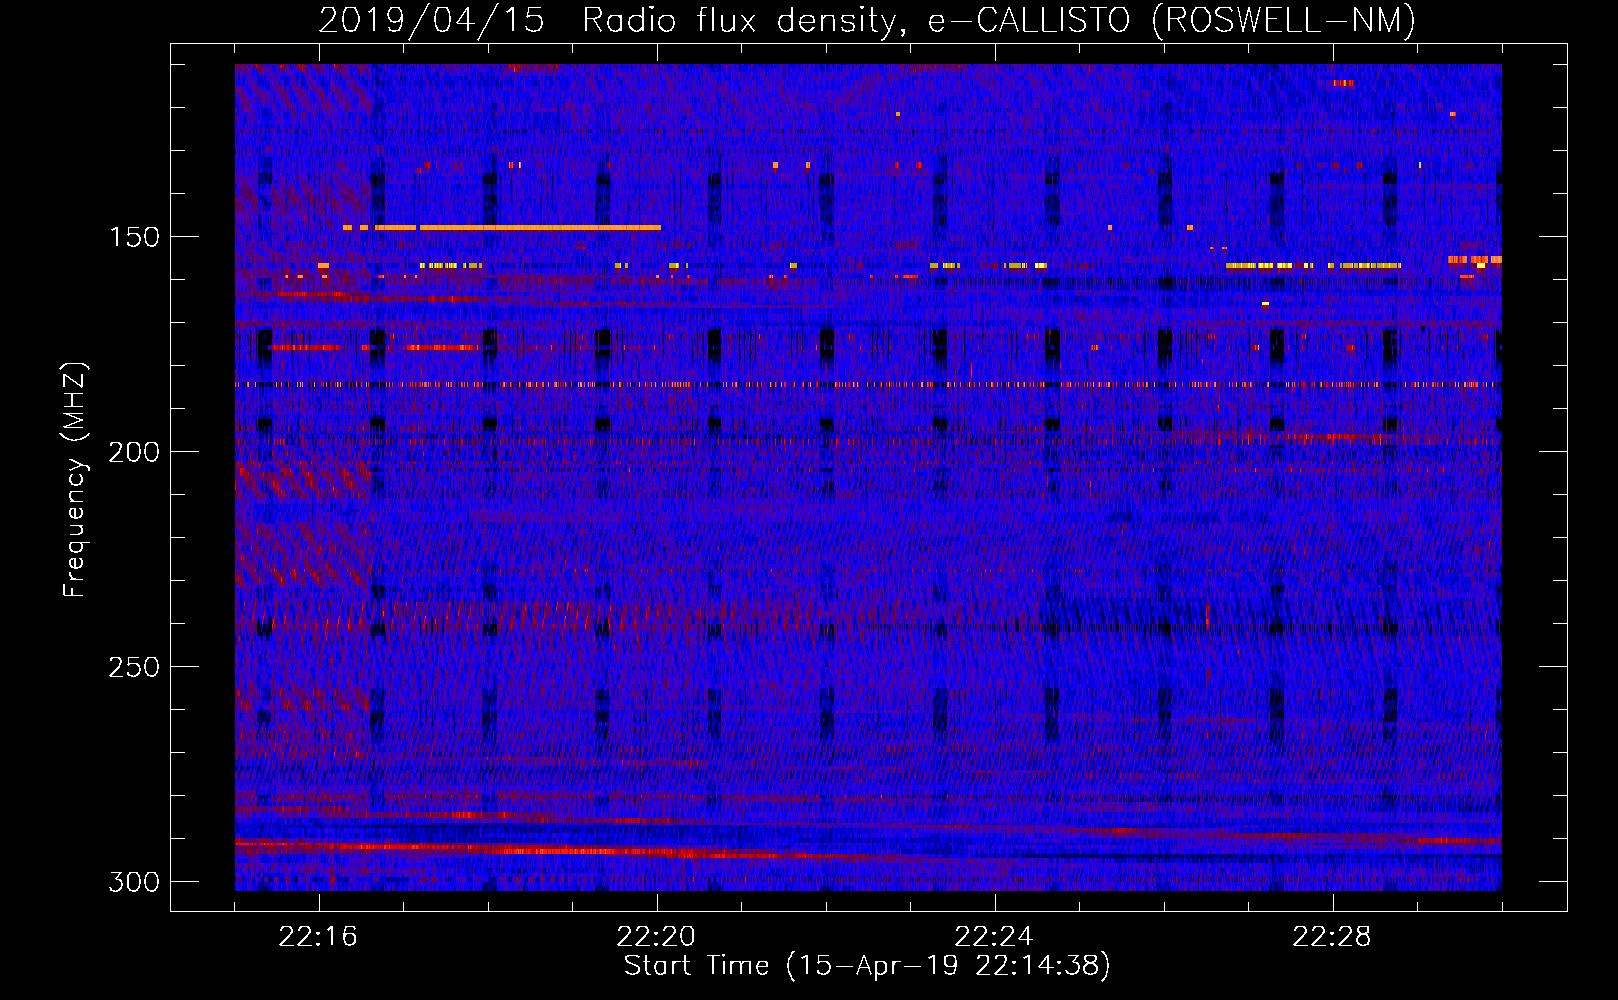
Task: Click the 150 frequency tick label
Action: (134, 237)
